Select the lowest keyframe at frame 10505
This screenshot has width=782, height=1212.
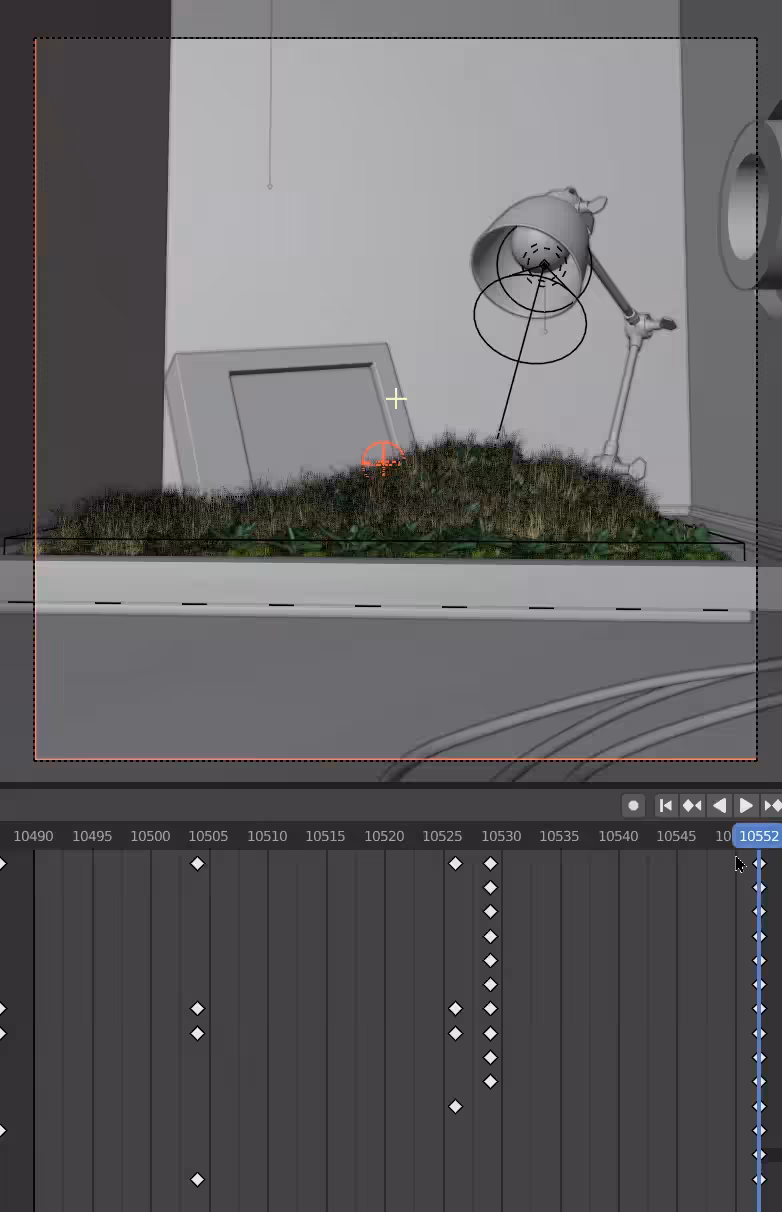click(x=197, y=1179)
